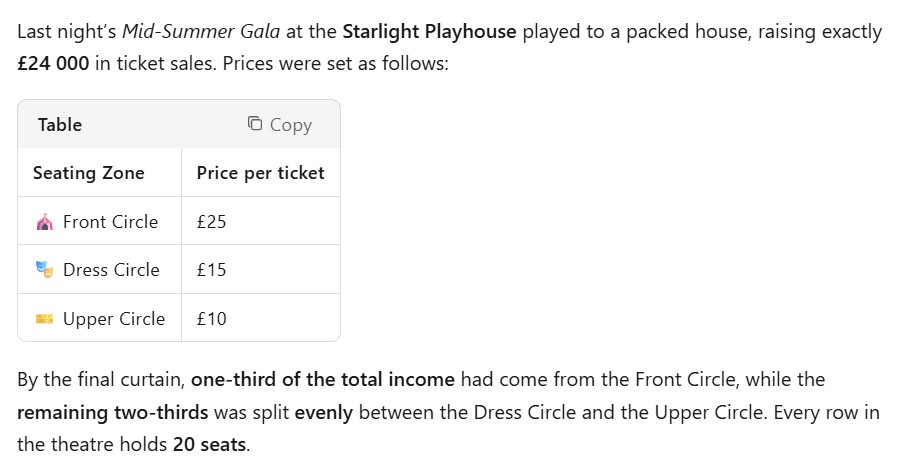Click the £25 price cell

[212, 222]
